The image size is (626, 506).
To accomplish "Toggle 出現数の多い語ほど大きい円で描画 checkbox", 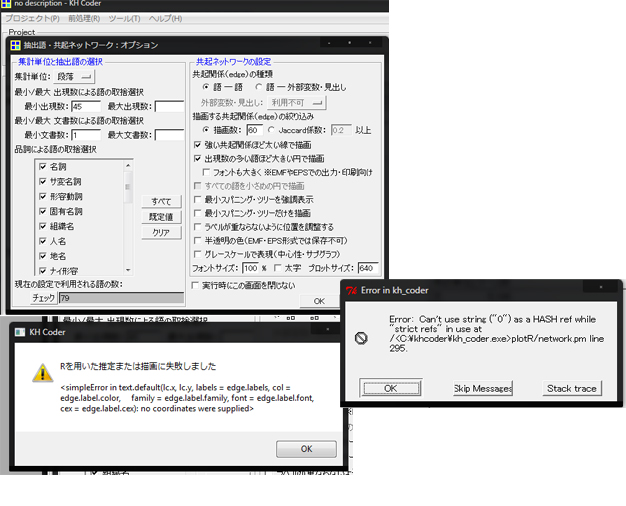I will tap(197, 159).
